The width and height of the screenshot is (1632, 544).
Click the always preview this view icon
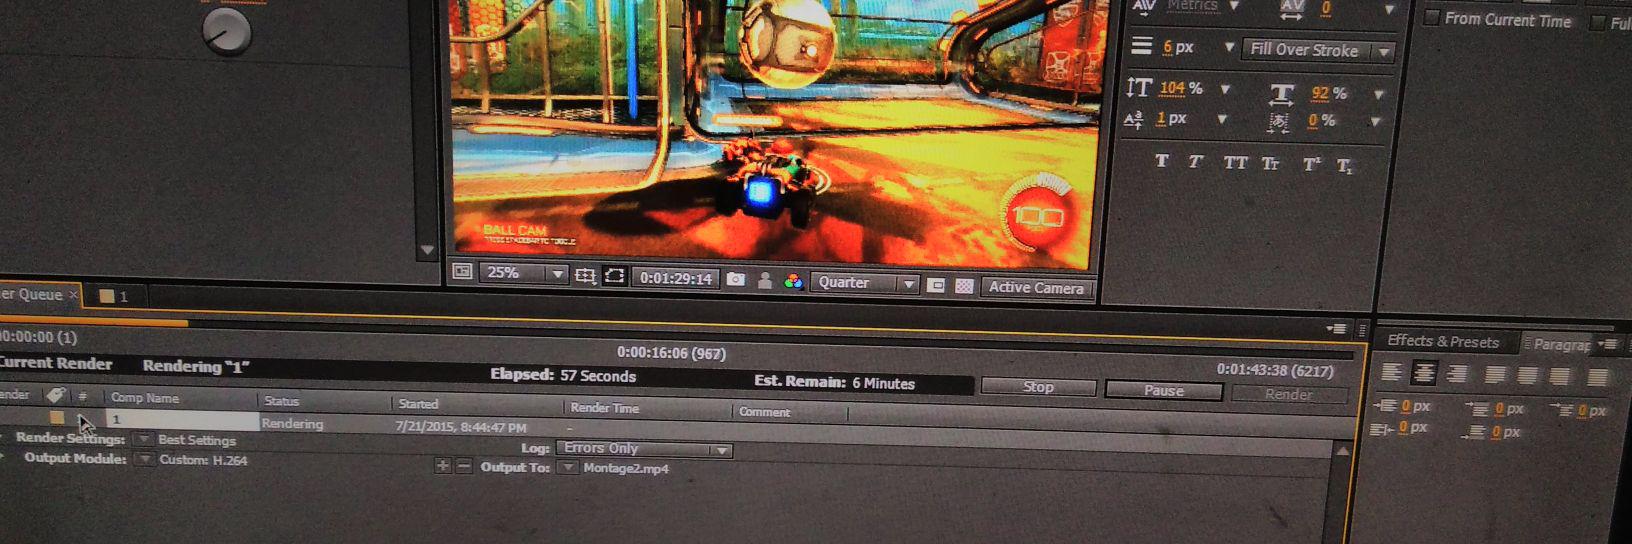(462, 271)
